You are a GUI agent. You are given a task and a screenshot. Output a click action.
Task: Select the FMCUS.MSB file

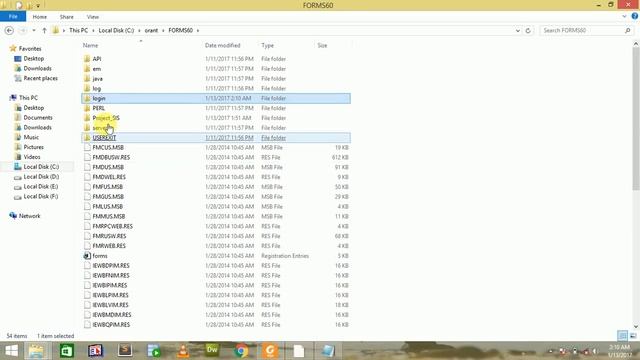coord(108,147)
